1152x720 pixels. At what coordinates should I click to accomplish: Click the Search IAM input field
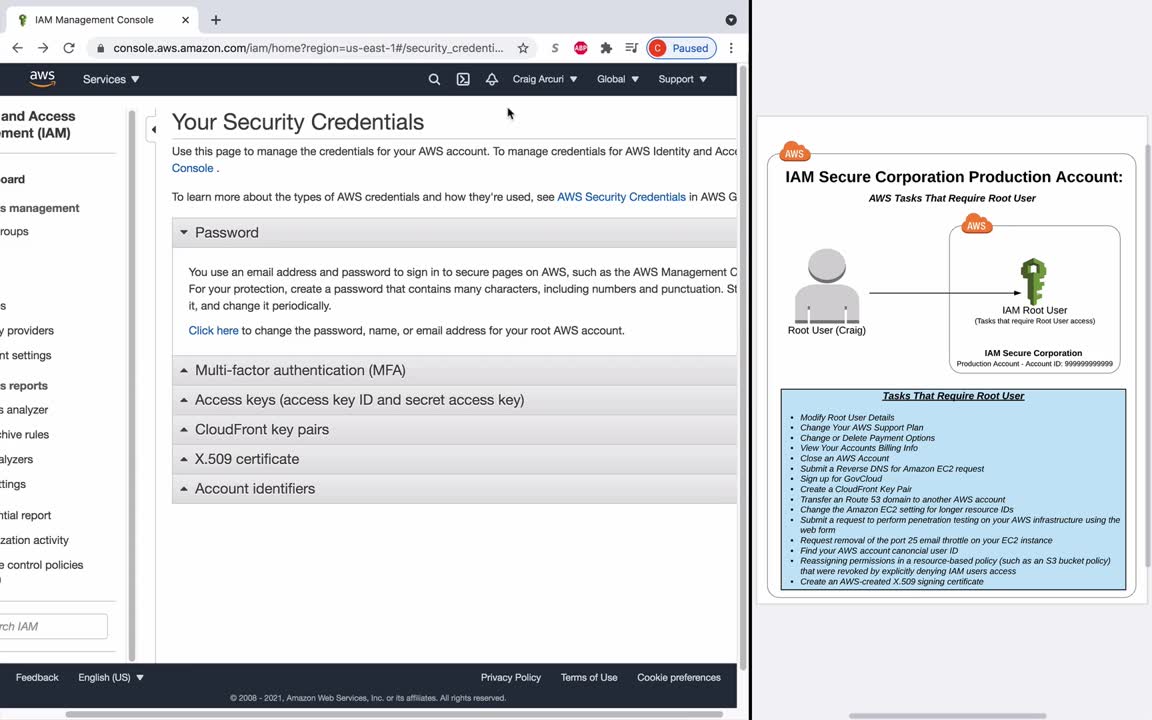(x=53, y=626)
